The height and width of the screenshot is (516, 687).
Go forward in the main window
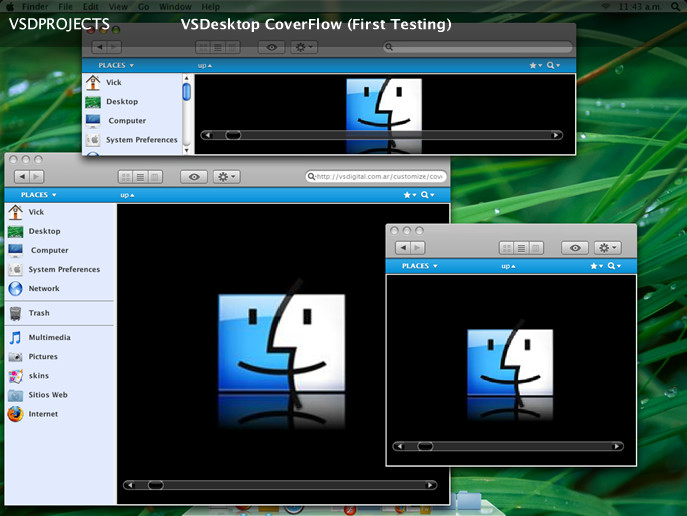[36, 177]
